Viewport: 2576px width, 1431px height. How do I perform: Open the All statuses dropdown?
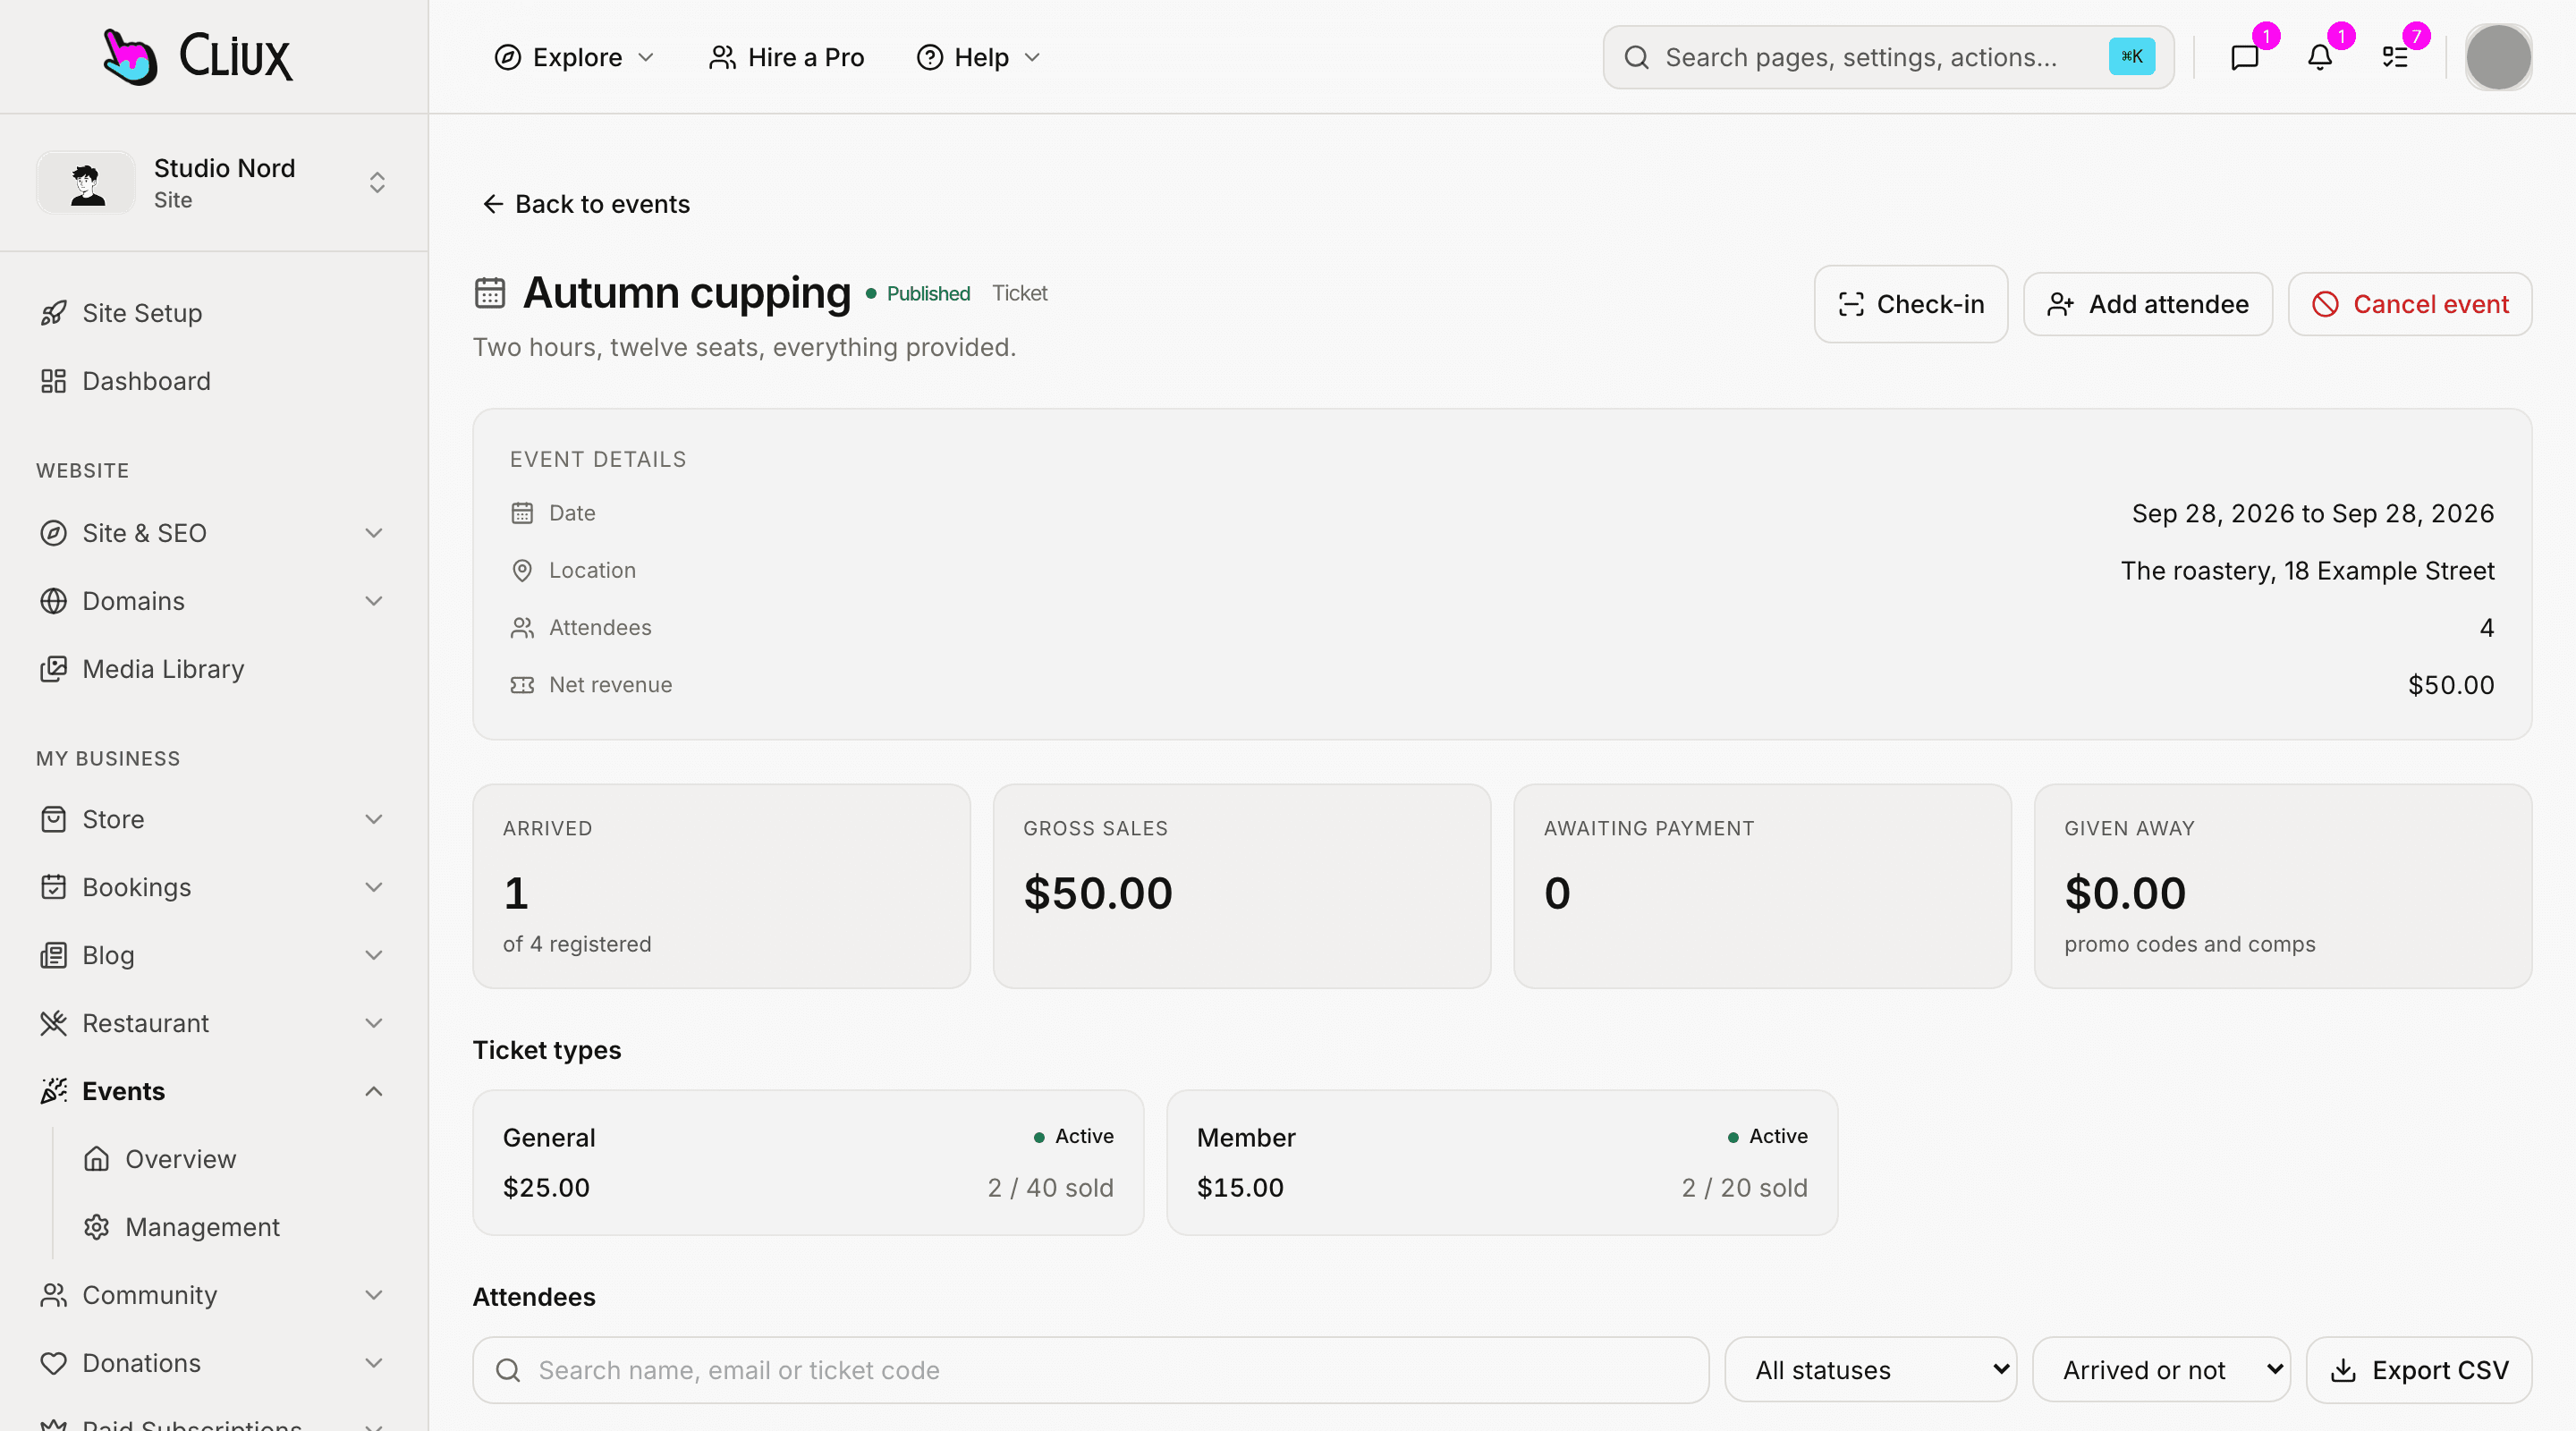click(x=1870, y=1370)
